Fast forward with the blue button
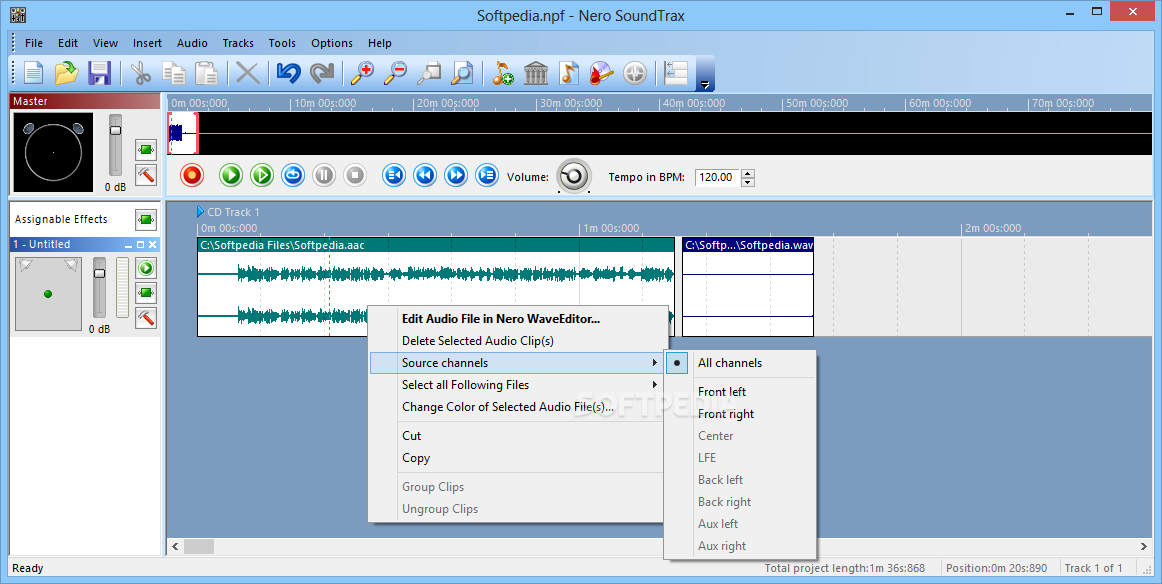This screenshot has height=584, width=1162. pyautogui.click(x=456, y=176)
